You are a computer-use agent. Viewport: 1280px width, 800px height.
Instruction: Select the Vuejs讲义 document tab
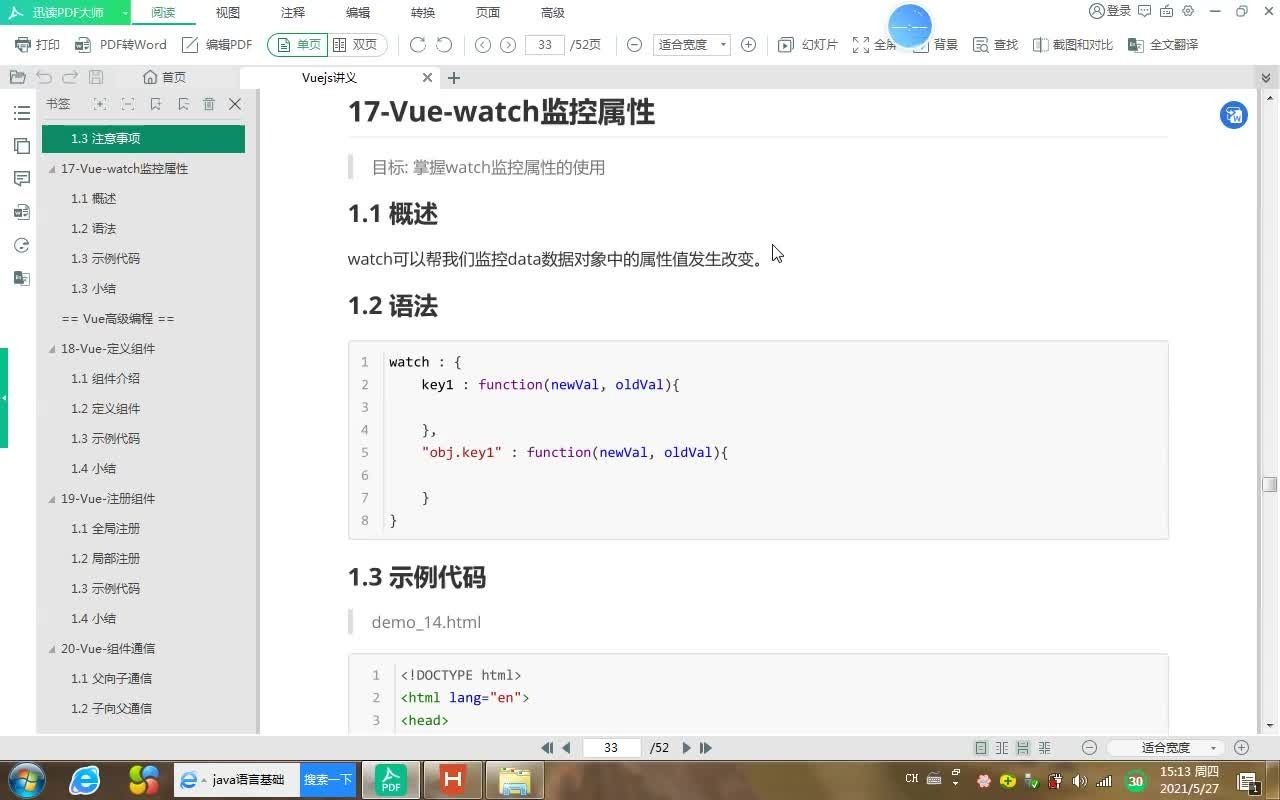coord(329,77)
